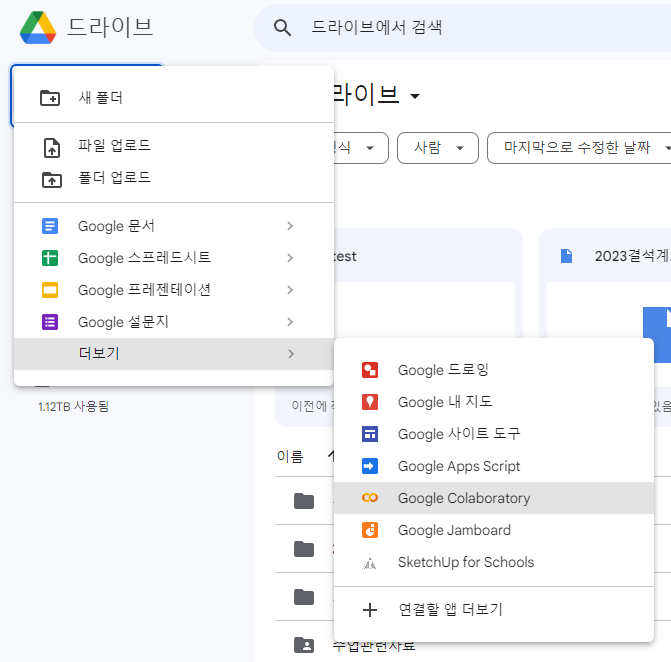
Task: Click the Google Drive logo
Action: click(38, 27)
